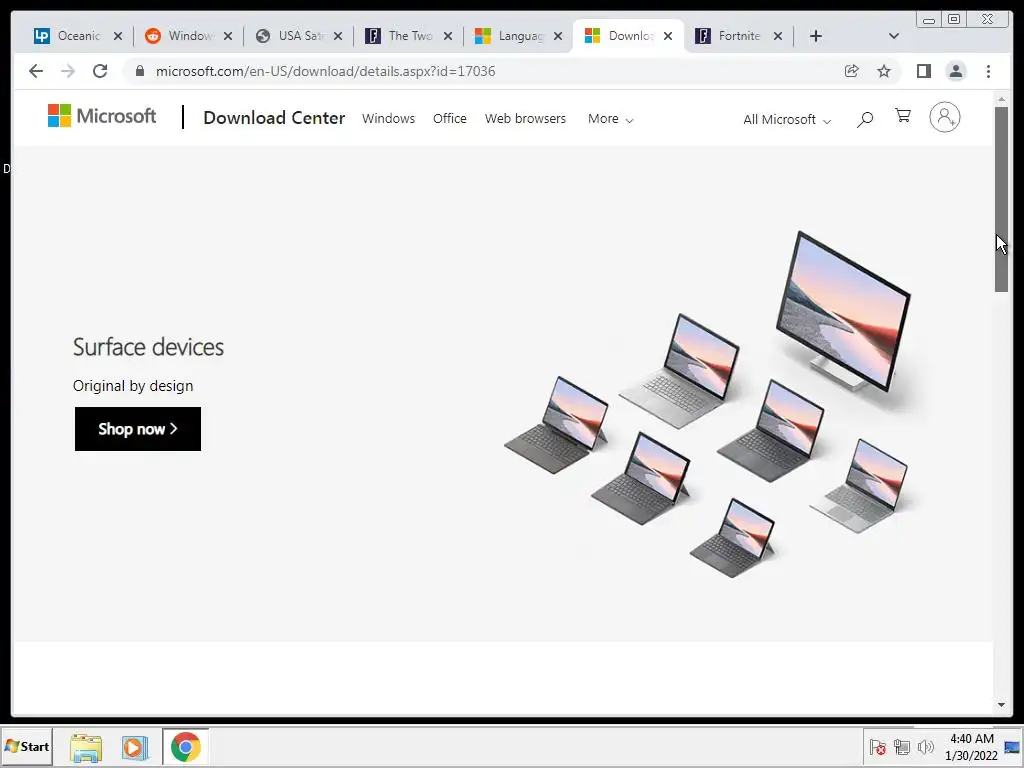1024x768 pixels.
Task: Click the Microsoft logo
Action: click(x=102, y=116)
